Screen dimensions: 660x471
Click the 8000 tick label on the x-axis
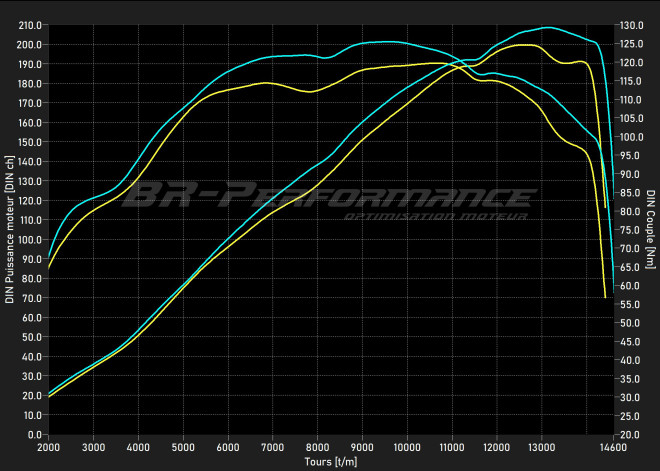317,447
